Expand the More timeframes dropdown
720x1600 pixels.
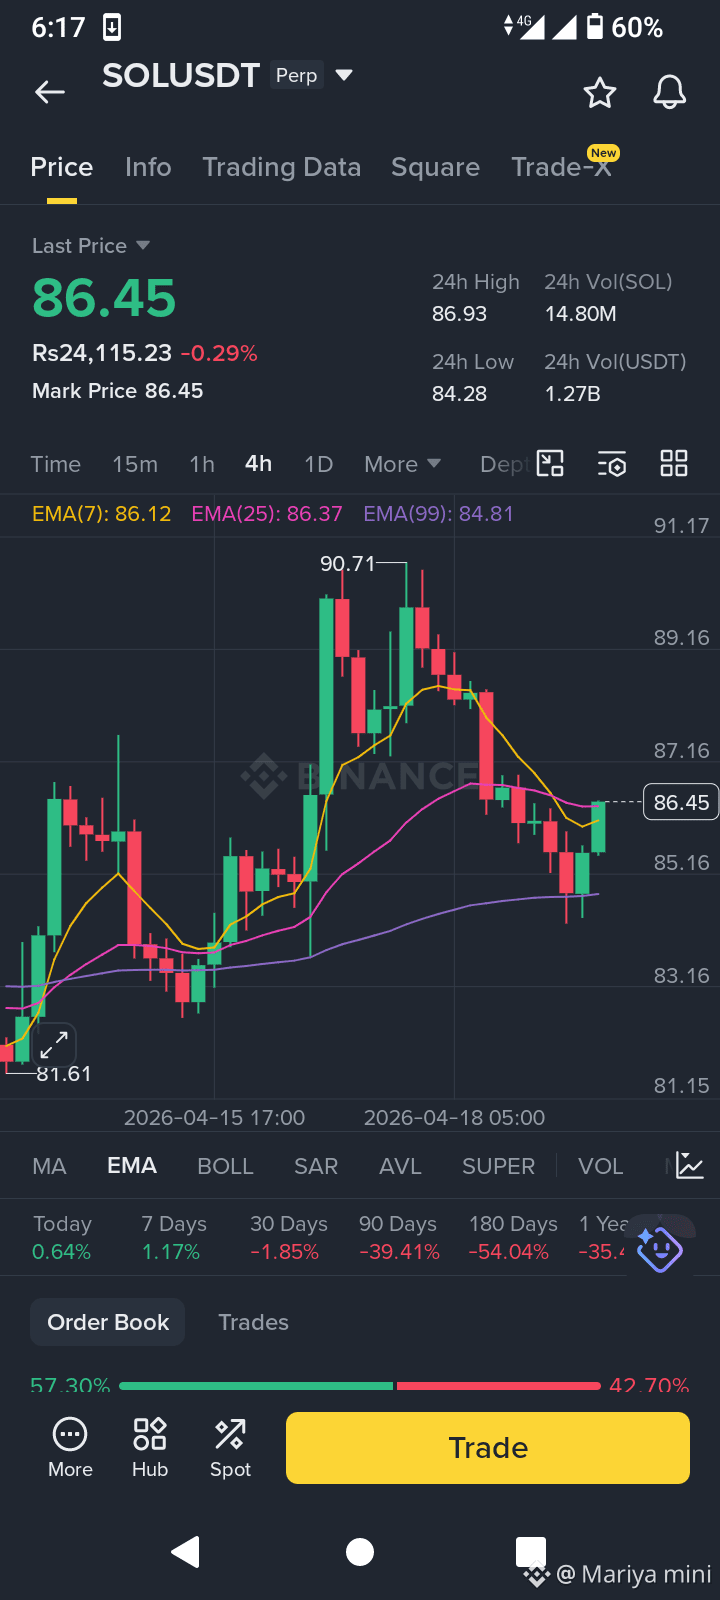click(403, 464)
